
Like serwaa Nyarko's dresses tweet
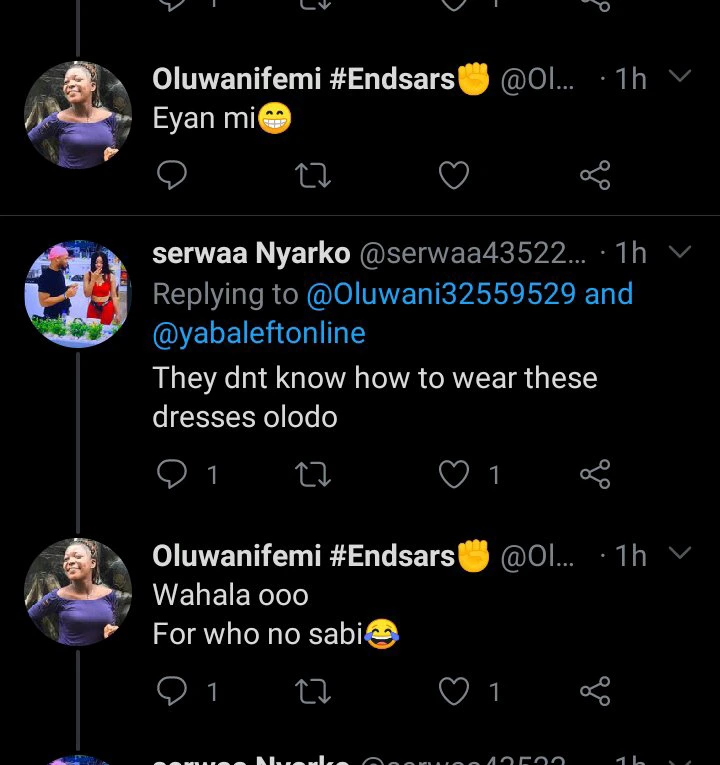pos(455,474)
